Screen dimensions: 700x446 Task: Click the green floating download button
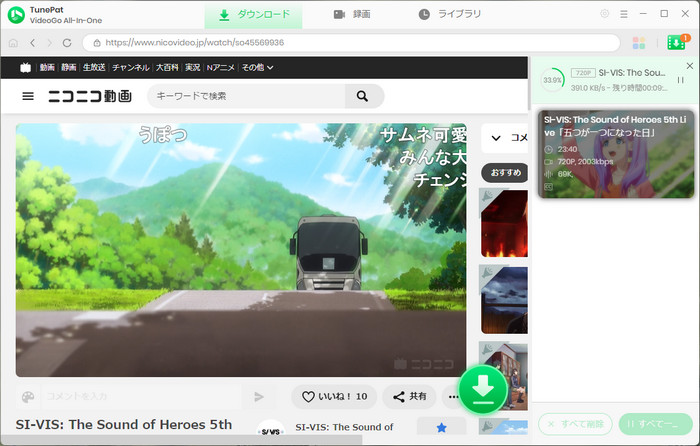483,390
